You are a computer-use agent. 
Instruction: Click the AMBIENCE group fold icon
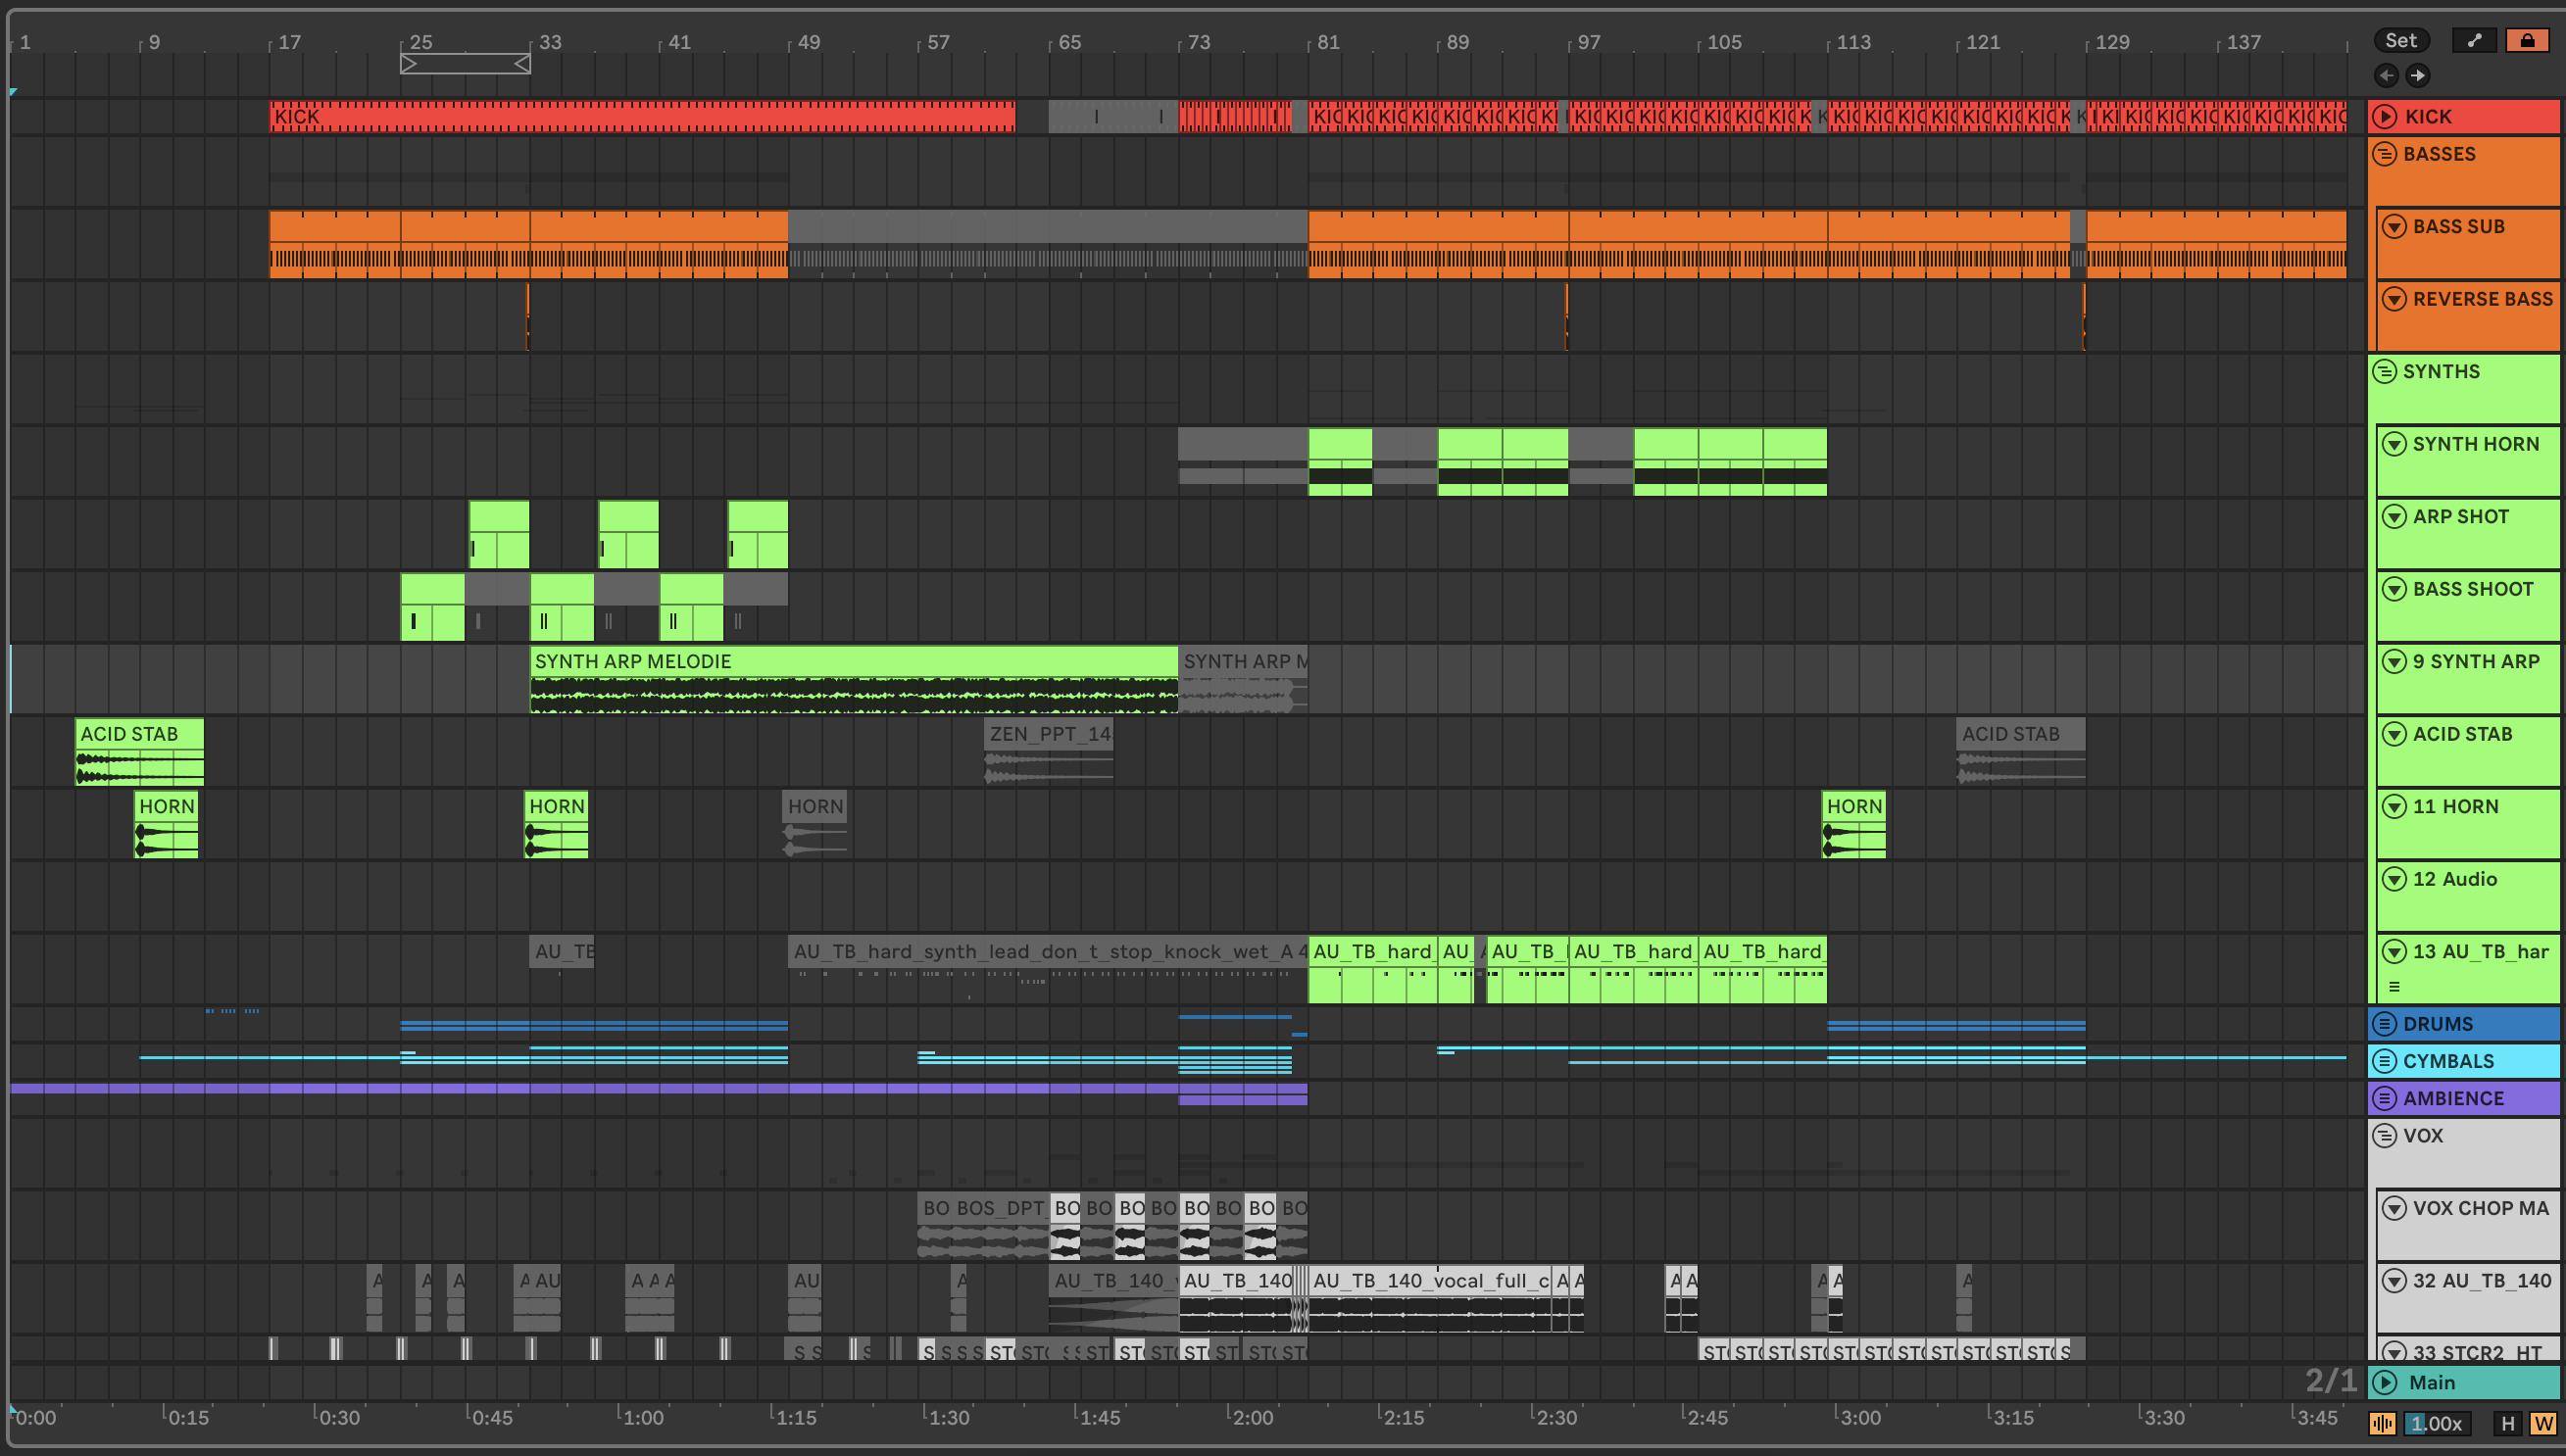click(x=2385, y=1098)
